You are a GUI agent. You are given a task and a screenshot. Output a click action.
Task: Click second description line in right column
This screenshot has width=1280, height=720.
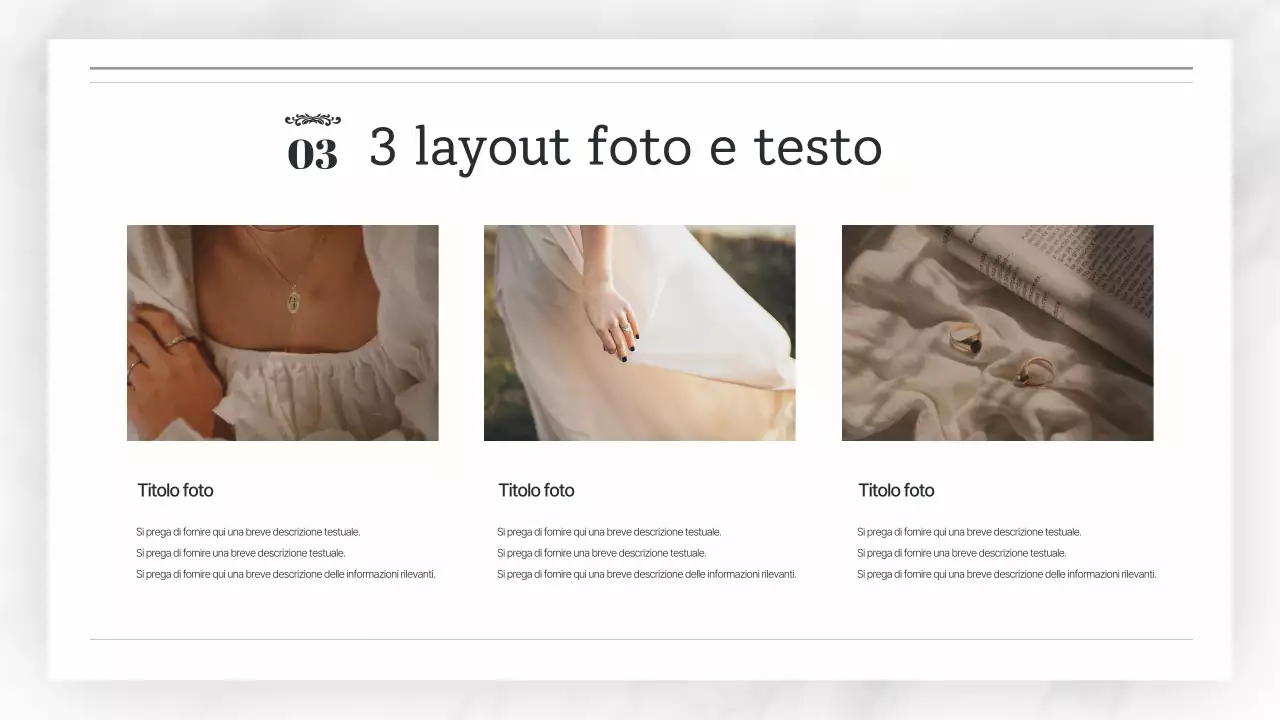click(x=961, y=553)
